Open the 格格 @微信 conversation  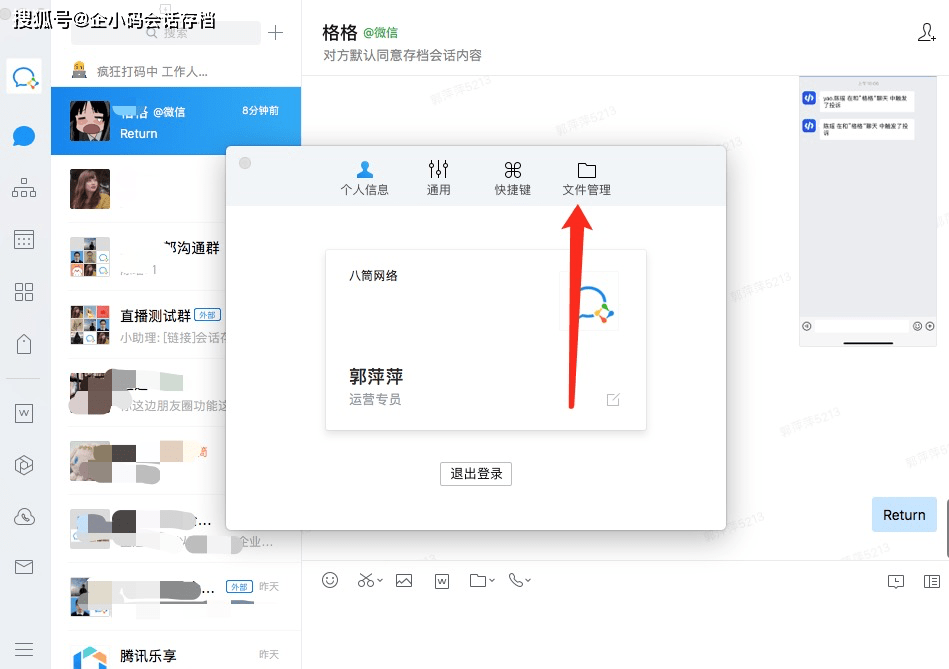pos(176,121)
